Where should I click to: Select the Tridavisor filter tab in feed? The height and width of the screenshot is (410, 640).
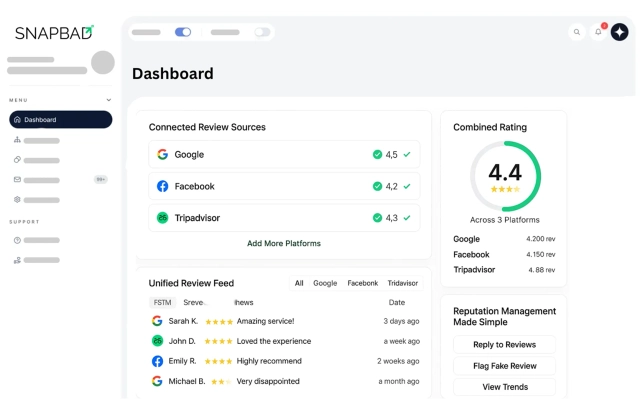[x=402, y=283]
